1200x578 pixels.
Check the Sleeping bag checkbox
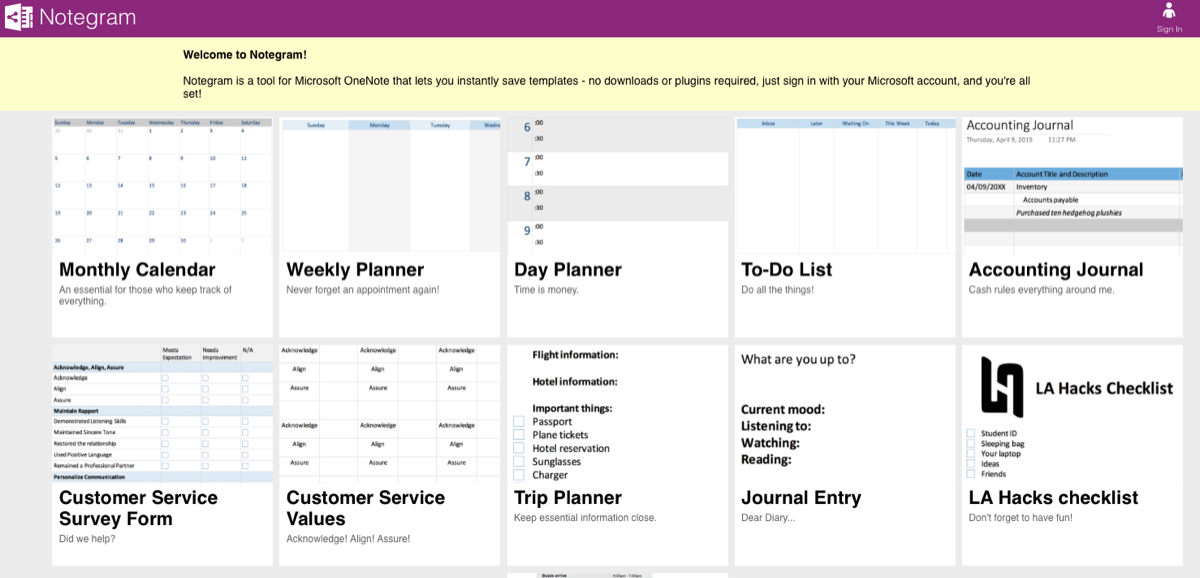coord(971,443)
